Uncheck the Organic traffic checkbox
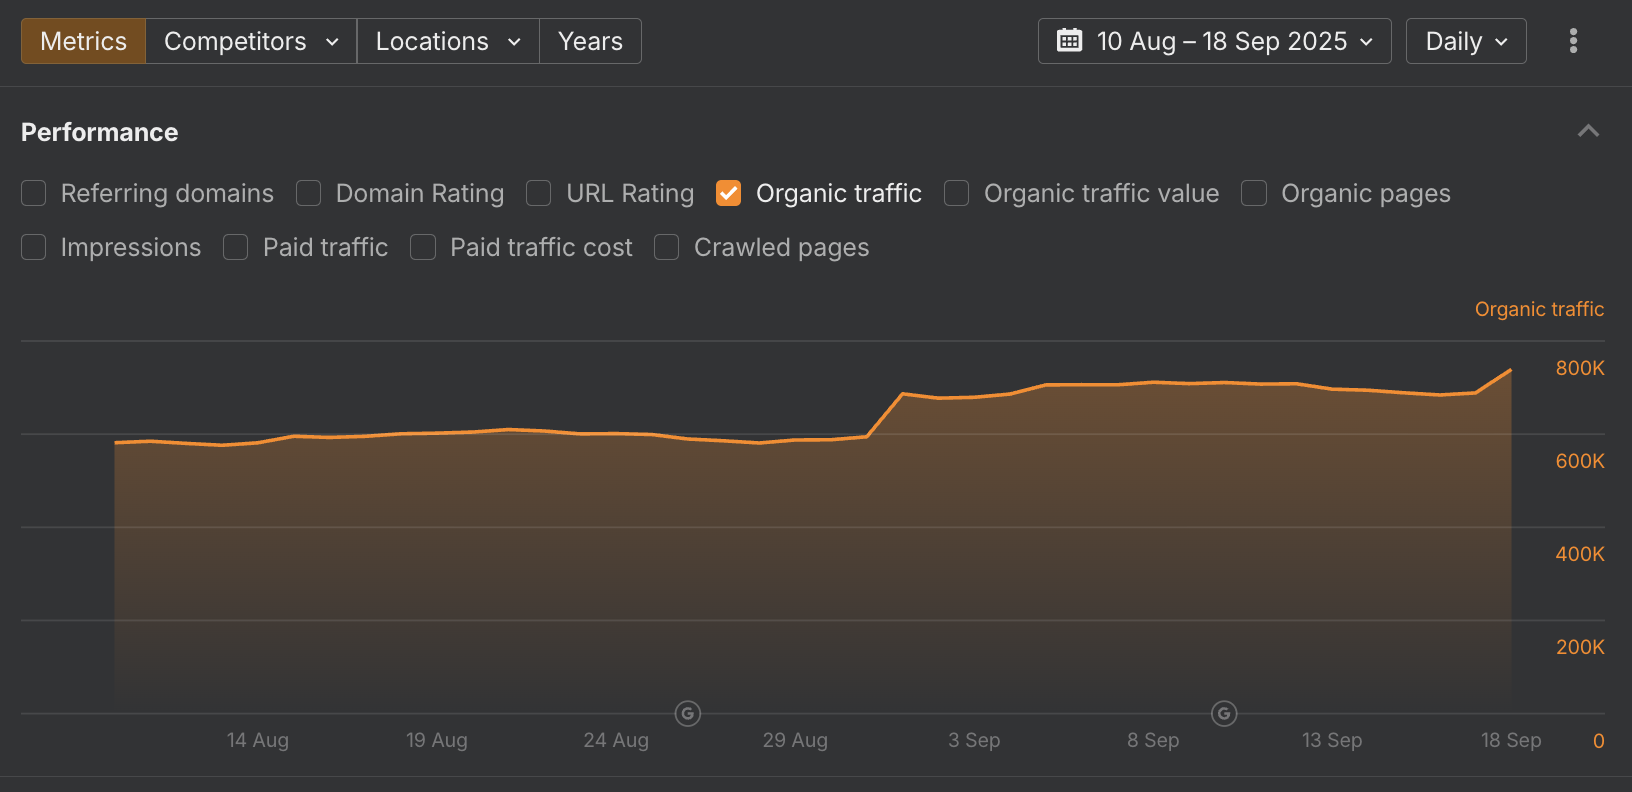1632x792 pixels. [x=729, y=193]
